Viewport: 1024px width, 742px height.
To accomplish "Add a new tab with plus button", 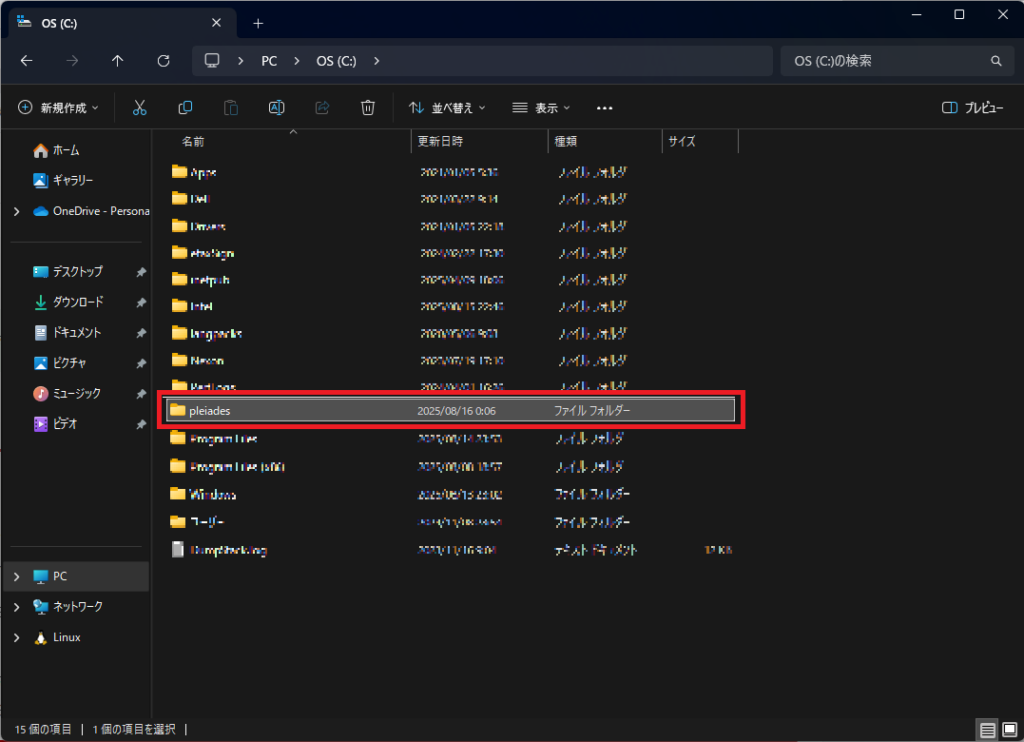I will [x=258, y=22].
